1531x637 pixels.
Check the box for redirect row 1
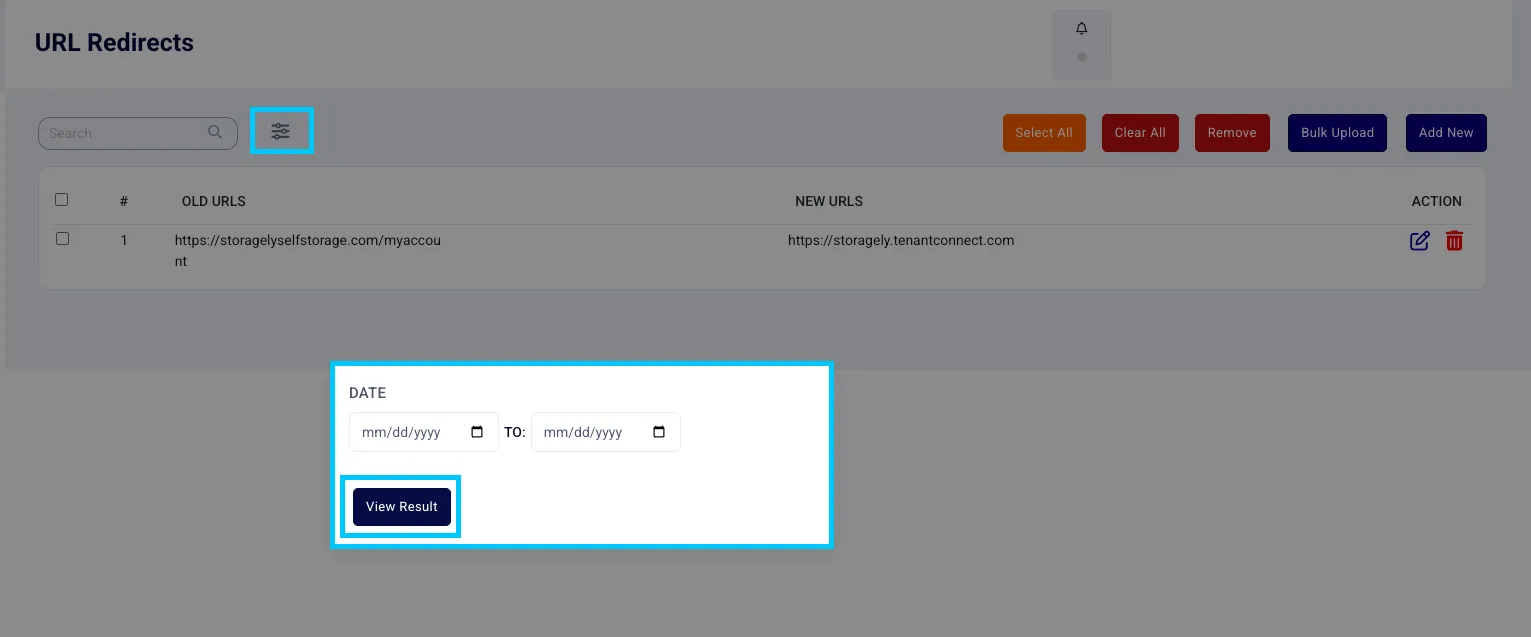point(62,239)
